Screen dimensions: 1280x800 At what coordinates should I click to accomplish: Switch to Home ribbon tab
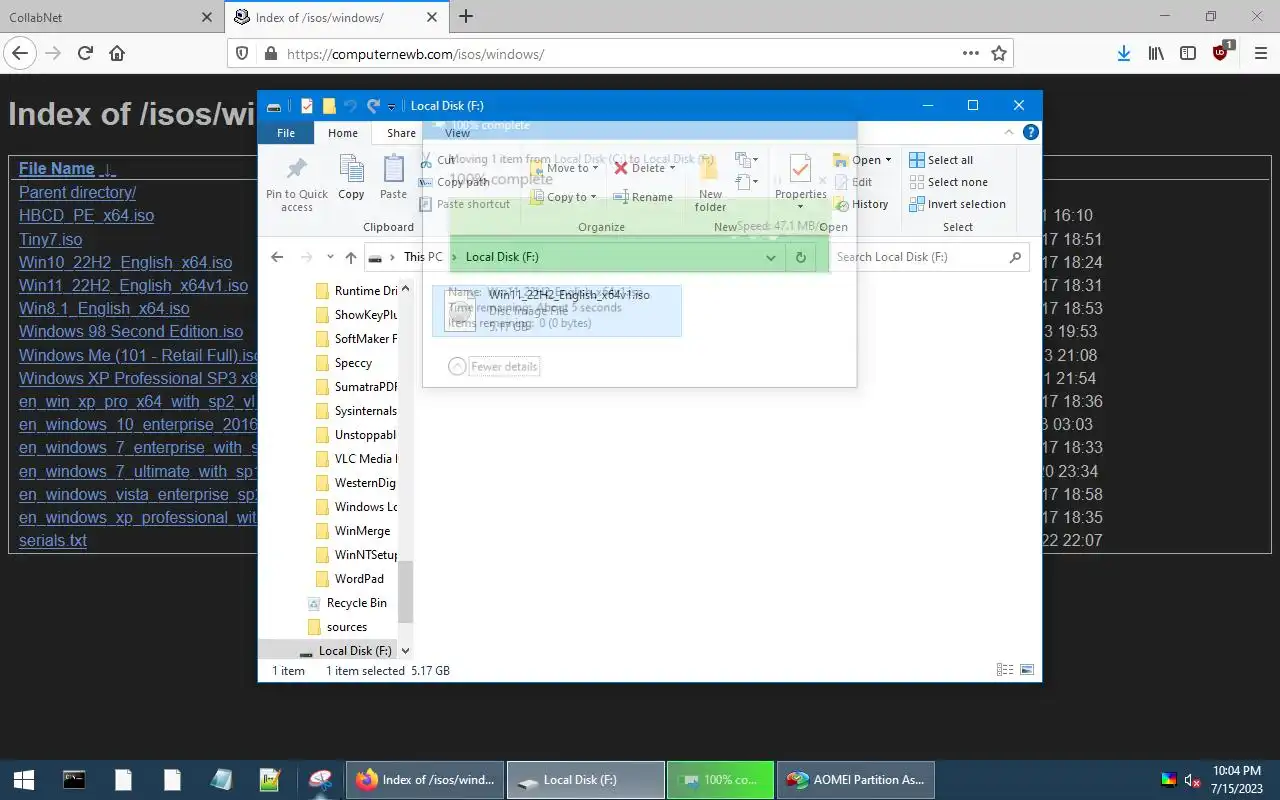342,133
